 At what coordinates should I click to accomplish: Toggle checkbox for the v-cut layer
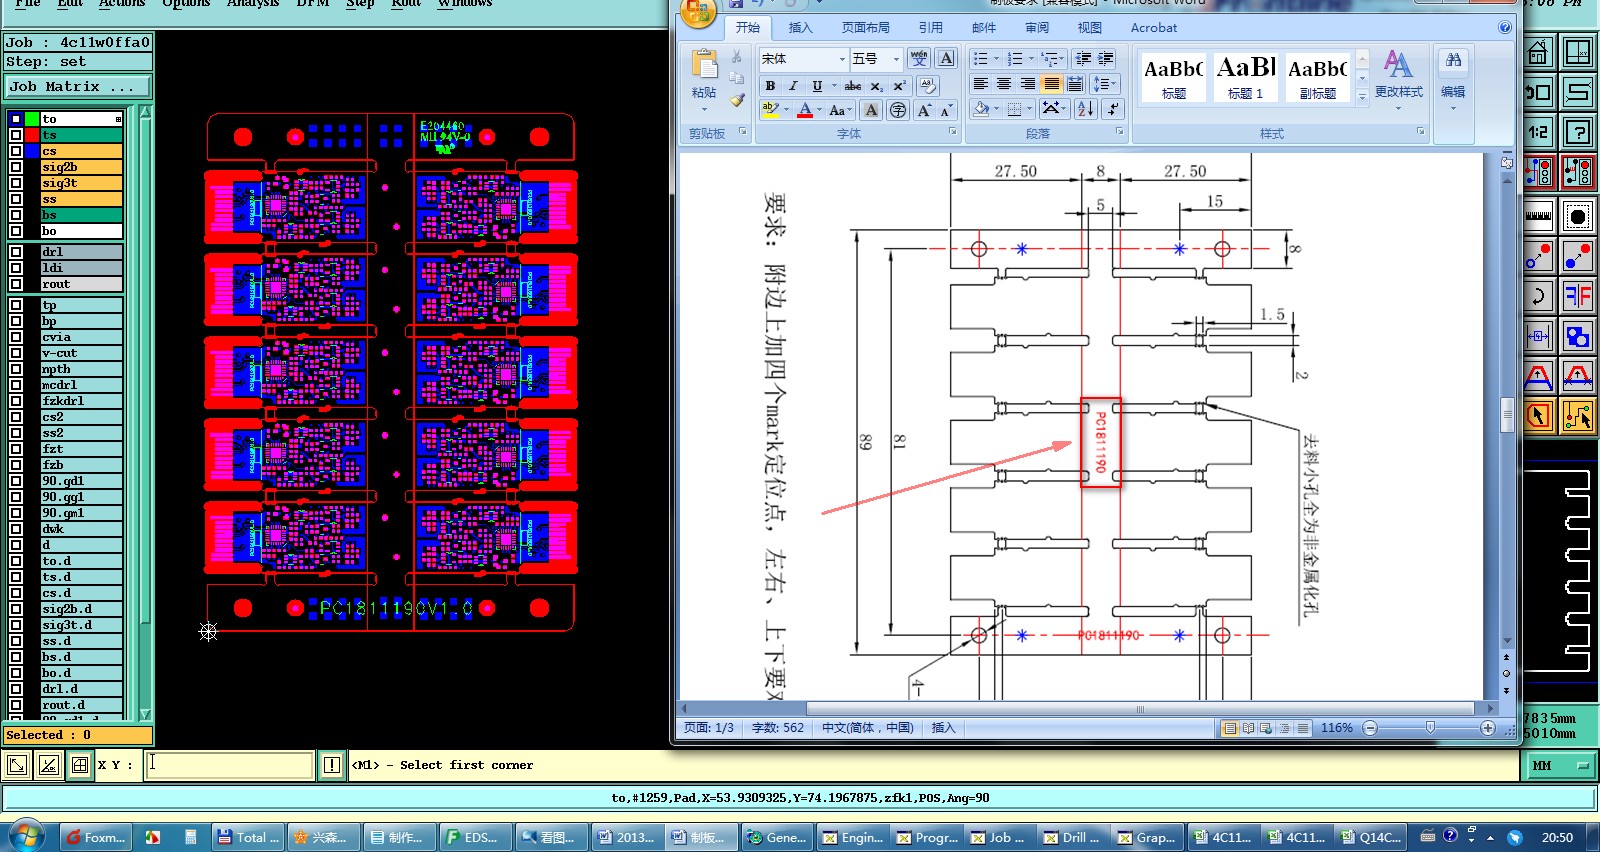(16, 353)
